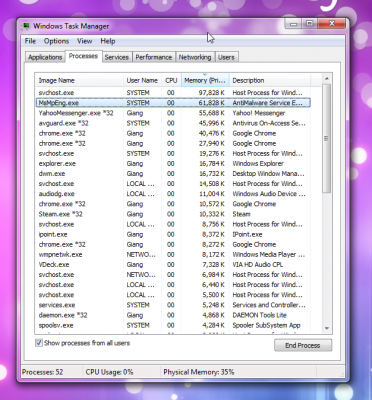Select the Steam.exe *32 process

point(173,214)
